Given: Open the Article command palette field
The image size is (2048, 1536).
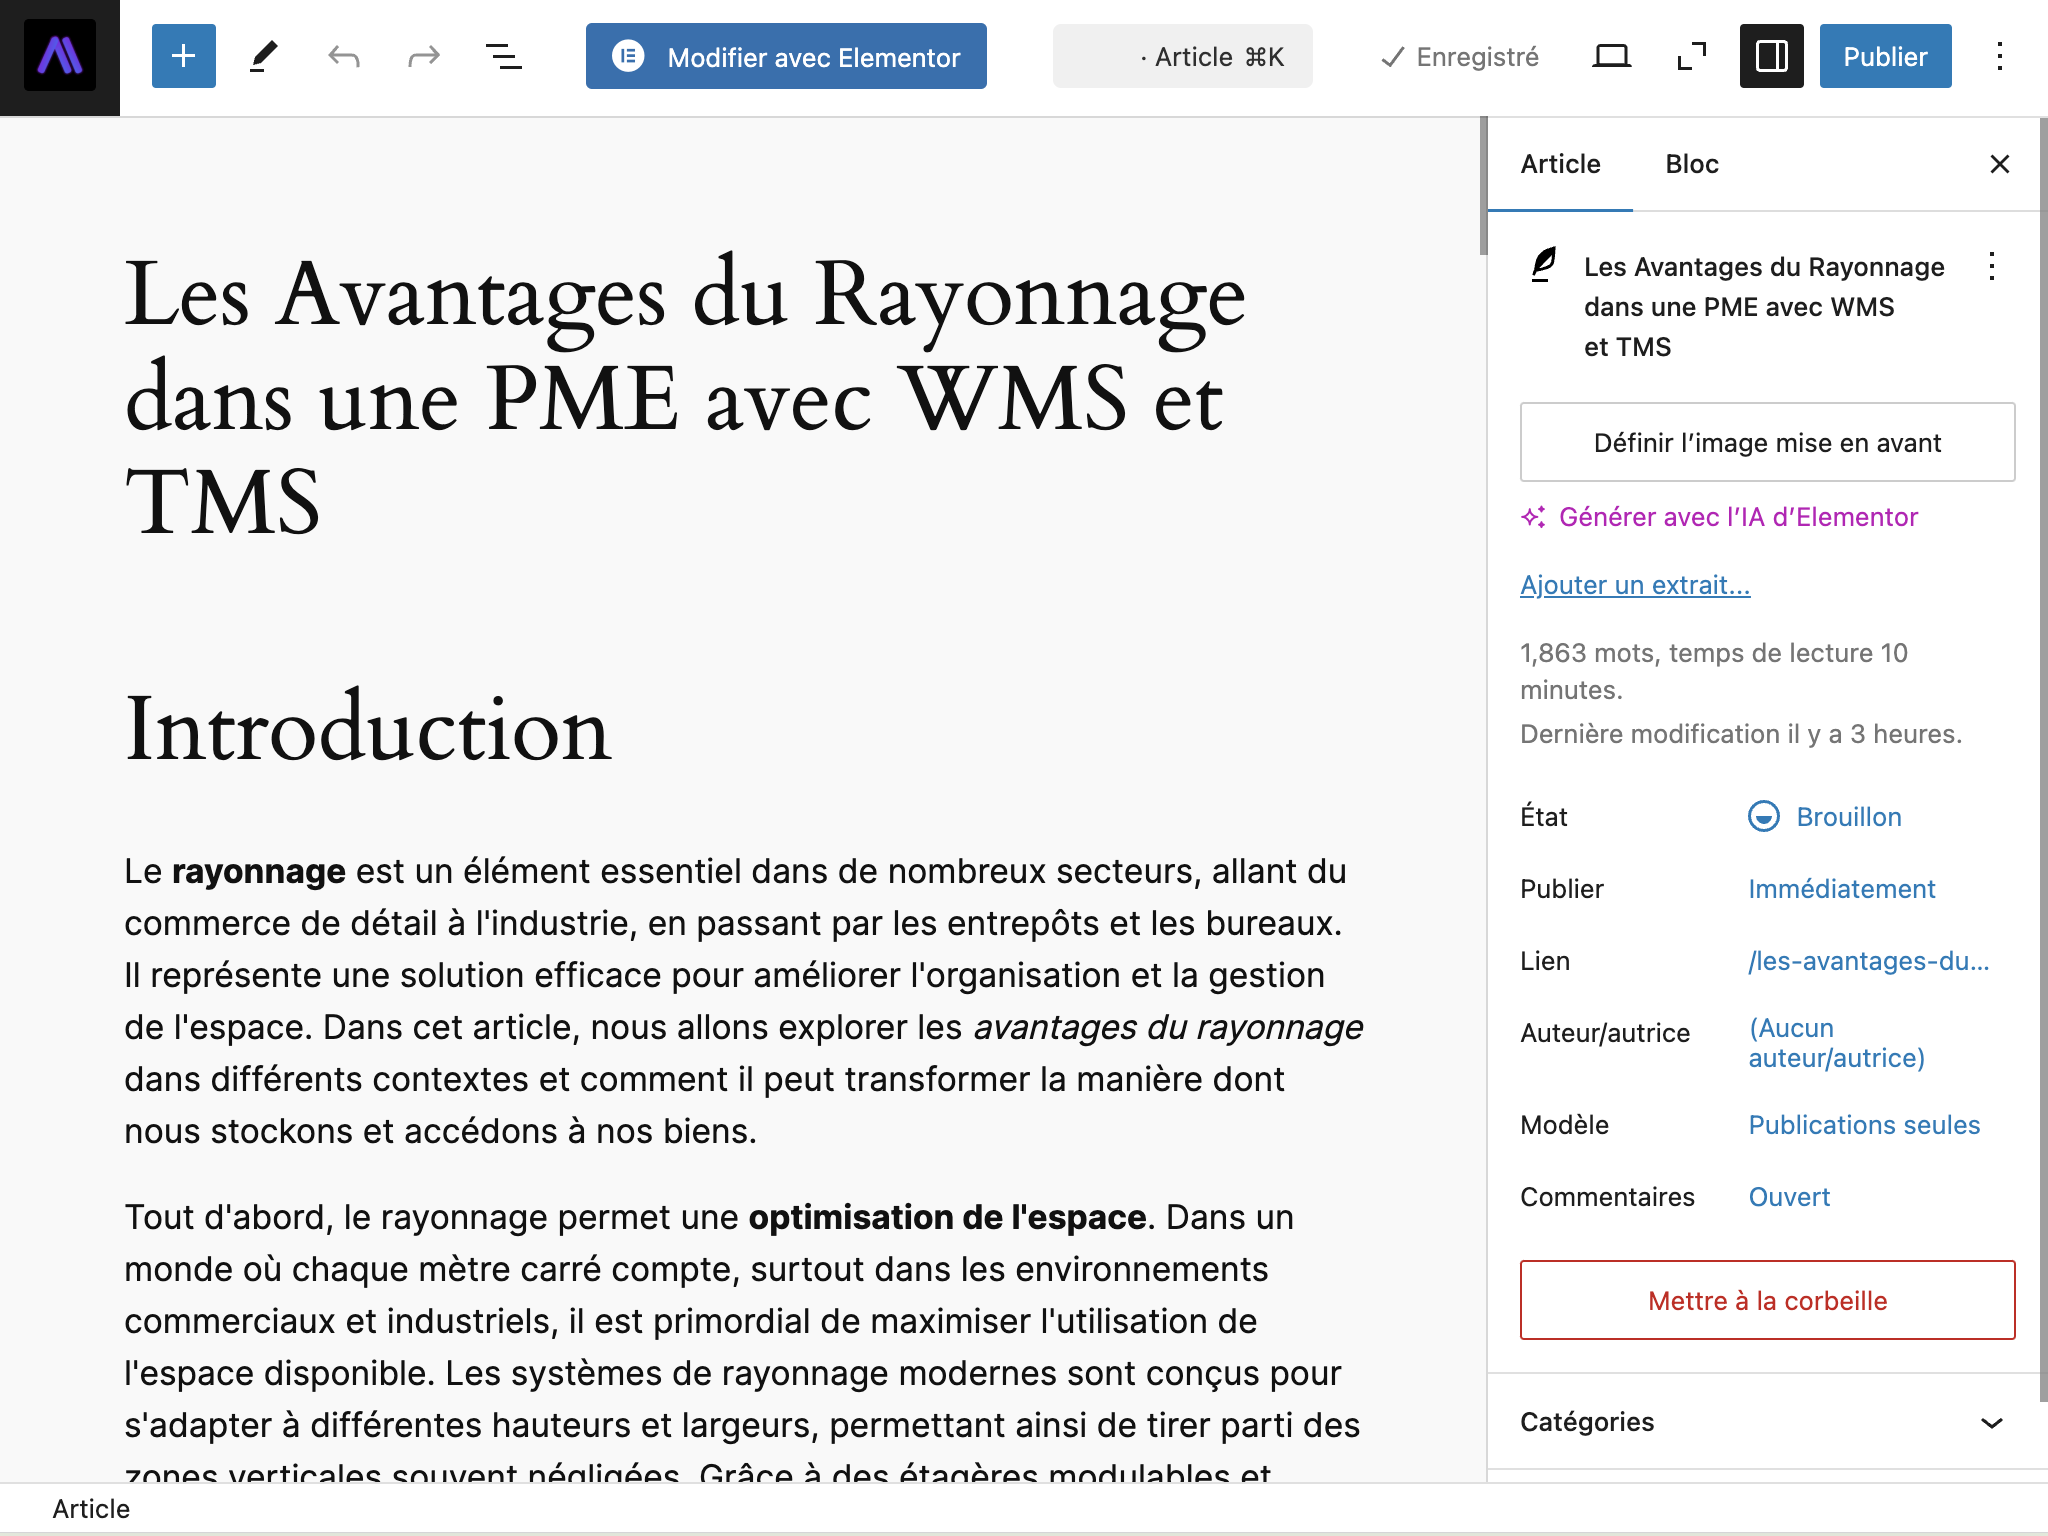Looking at the screenshot, I should click(x=1182, y=56).
